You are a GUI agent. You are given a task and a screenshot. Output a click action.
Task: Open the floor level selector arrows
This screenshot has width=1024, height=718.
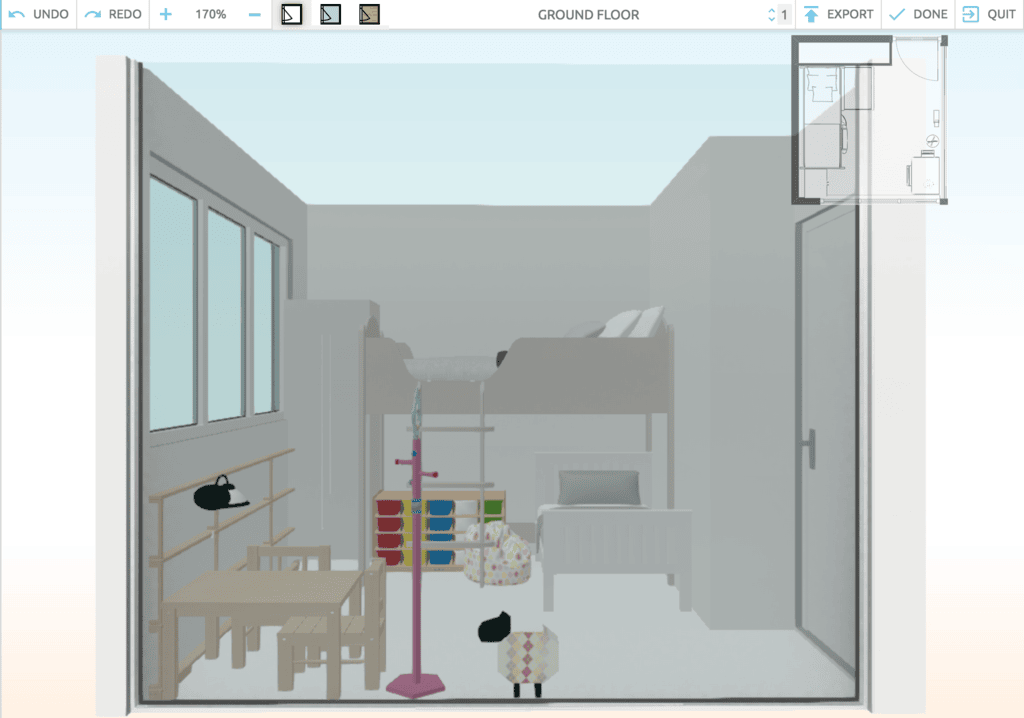click(x=771, y=15)
